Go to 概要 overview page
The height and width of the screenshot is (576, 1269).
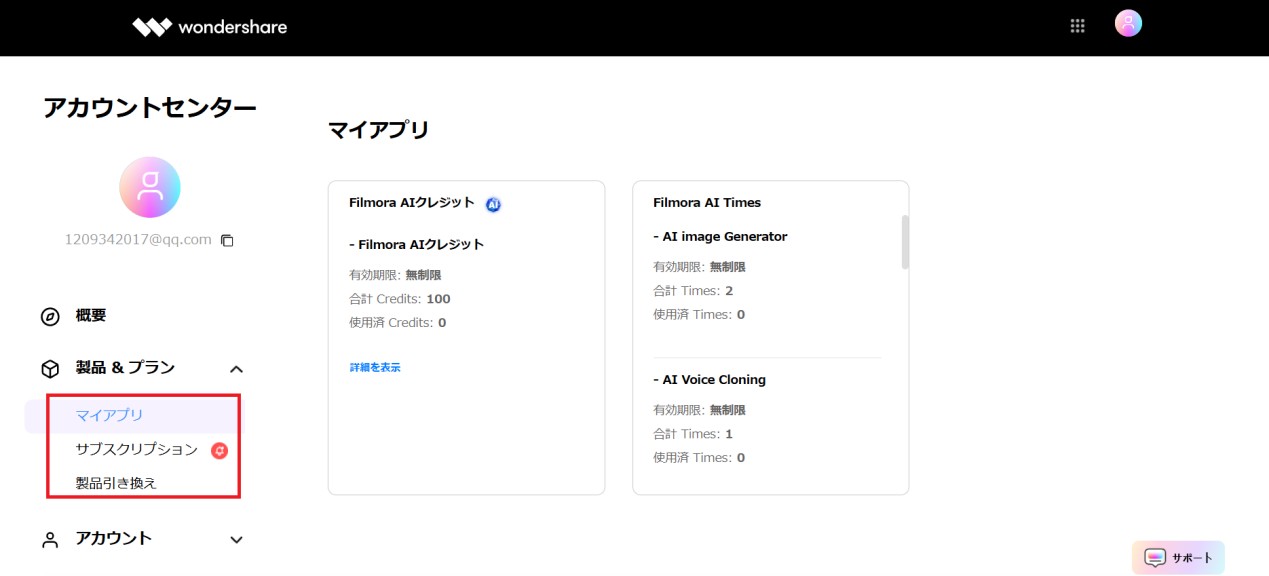click(91, 316)
